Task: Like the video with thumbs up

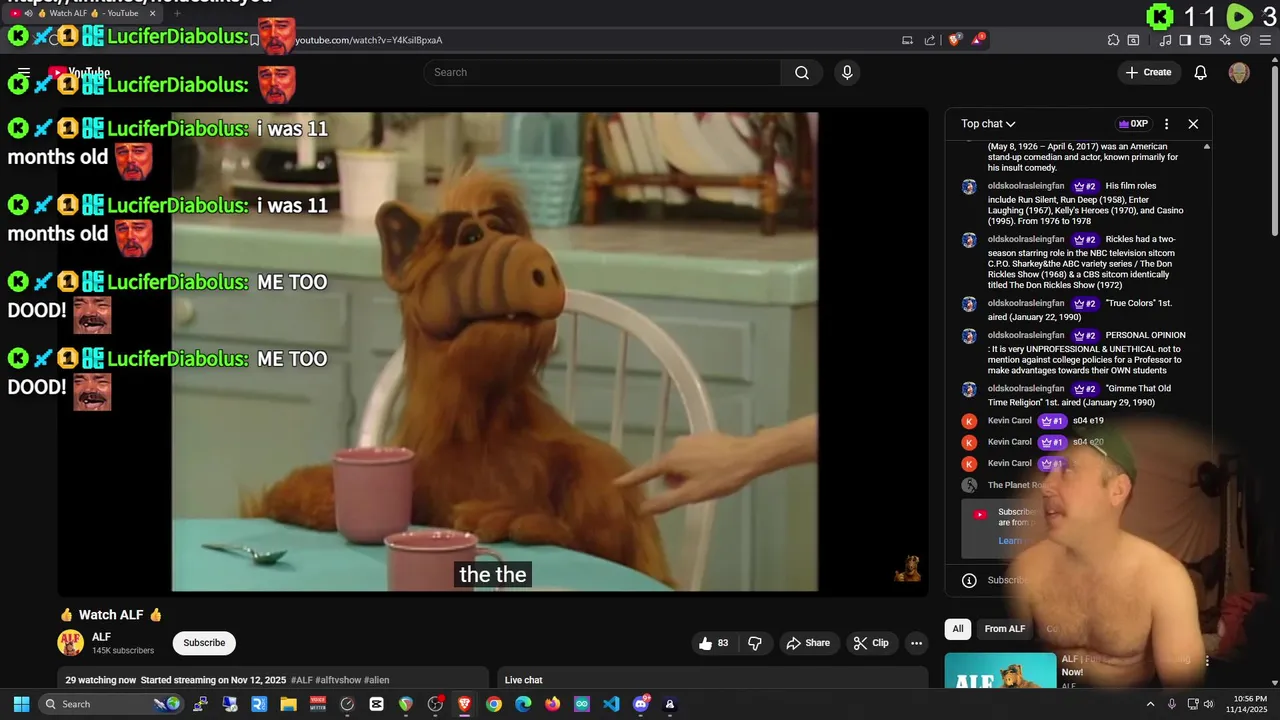Action: (715, 643)
